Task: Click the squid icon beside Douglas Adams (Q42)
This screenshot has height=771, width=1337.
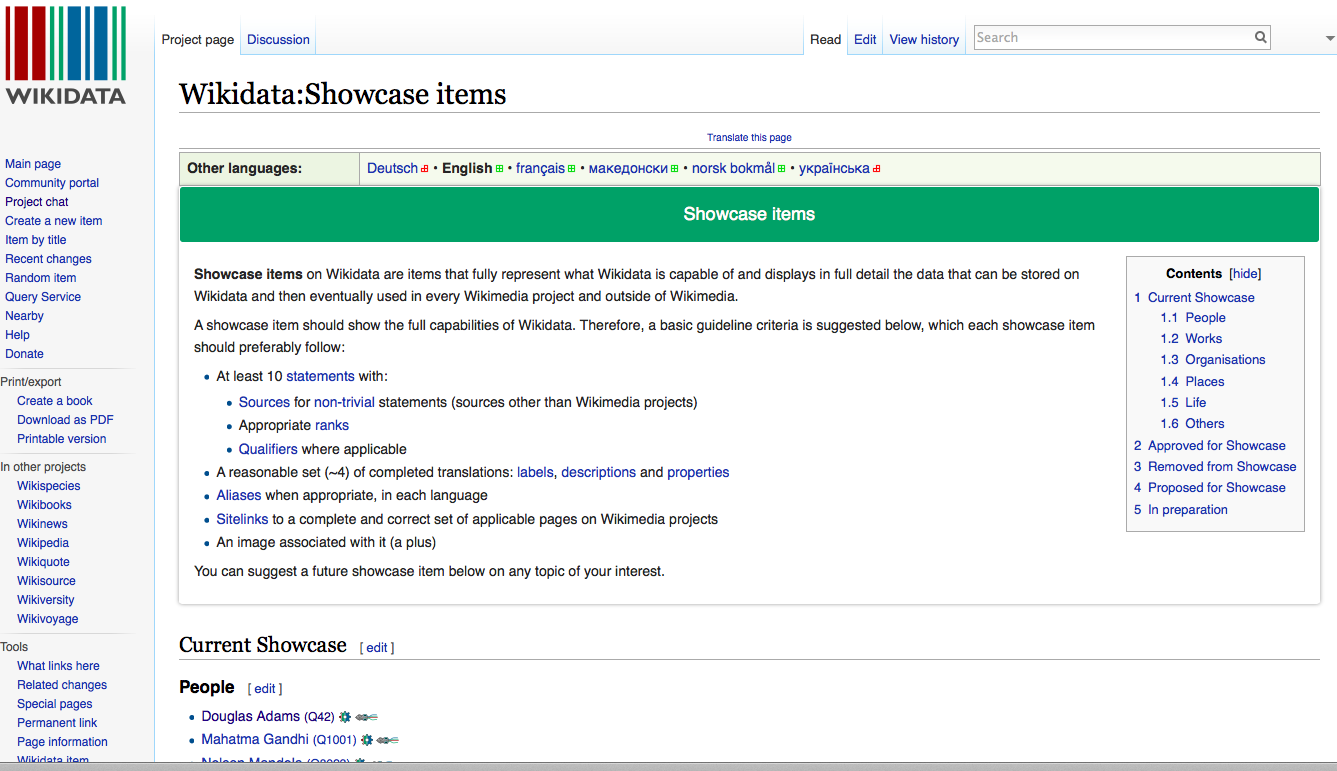Action: tap(367, 717)
